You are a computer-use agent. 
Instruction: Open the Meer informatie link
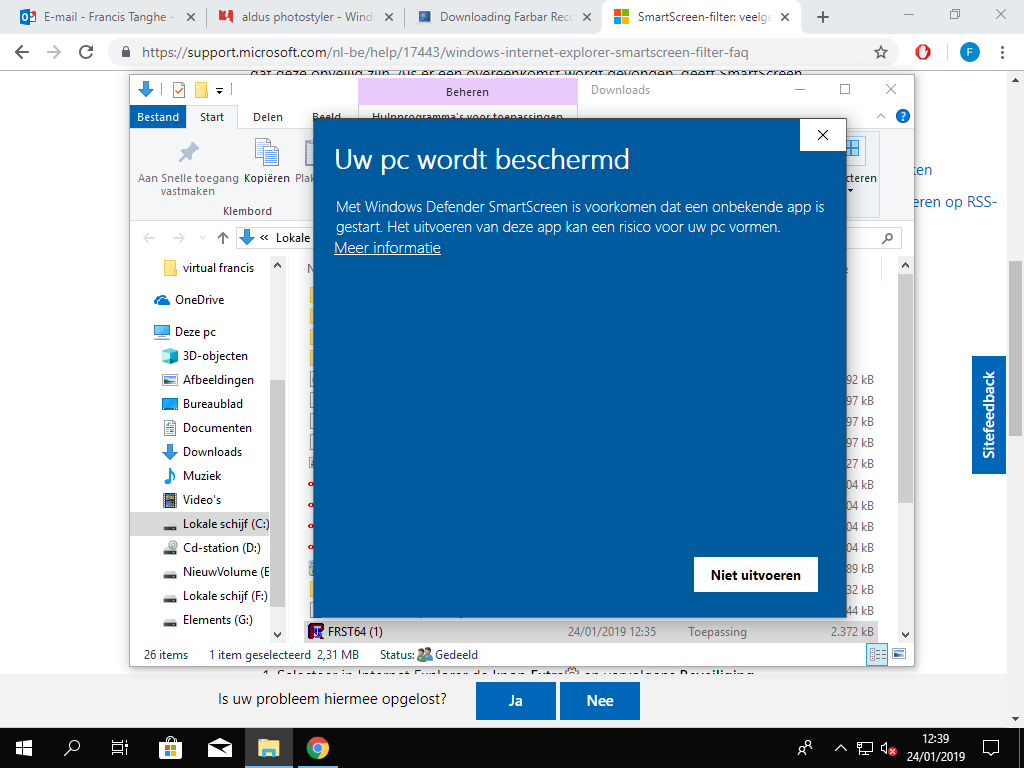(x=387, y=248)
